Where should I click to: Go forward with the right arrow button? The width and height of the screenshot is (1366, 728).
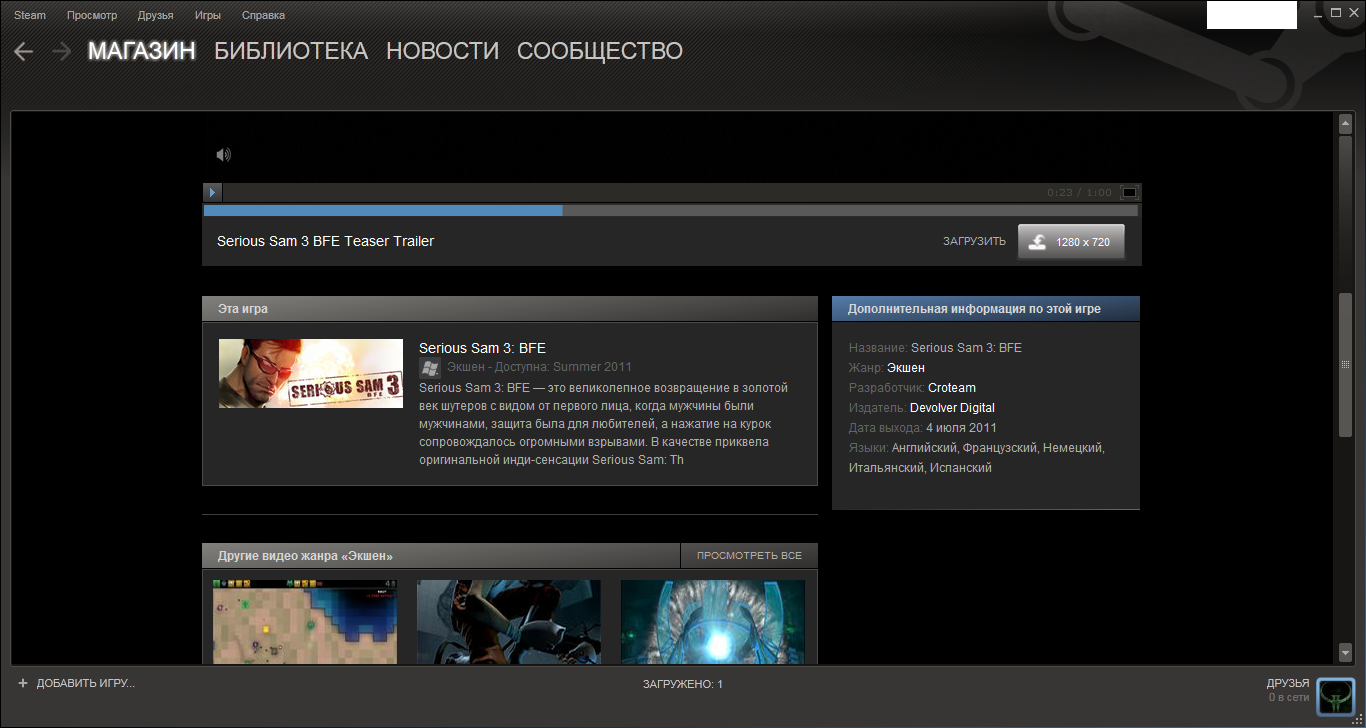point(62,52)
